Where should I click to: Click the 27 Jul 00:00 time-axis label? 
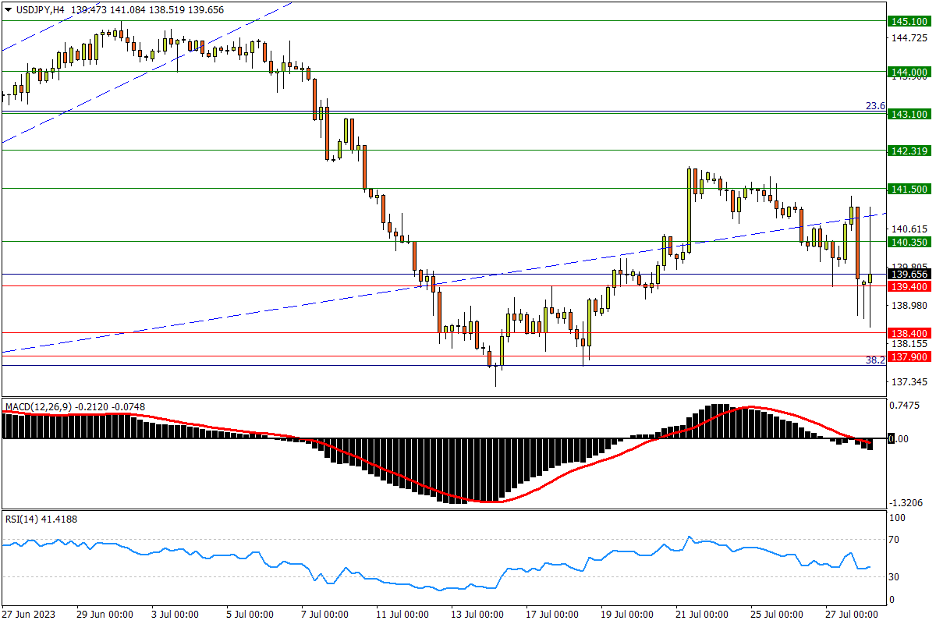click(852, 613)
